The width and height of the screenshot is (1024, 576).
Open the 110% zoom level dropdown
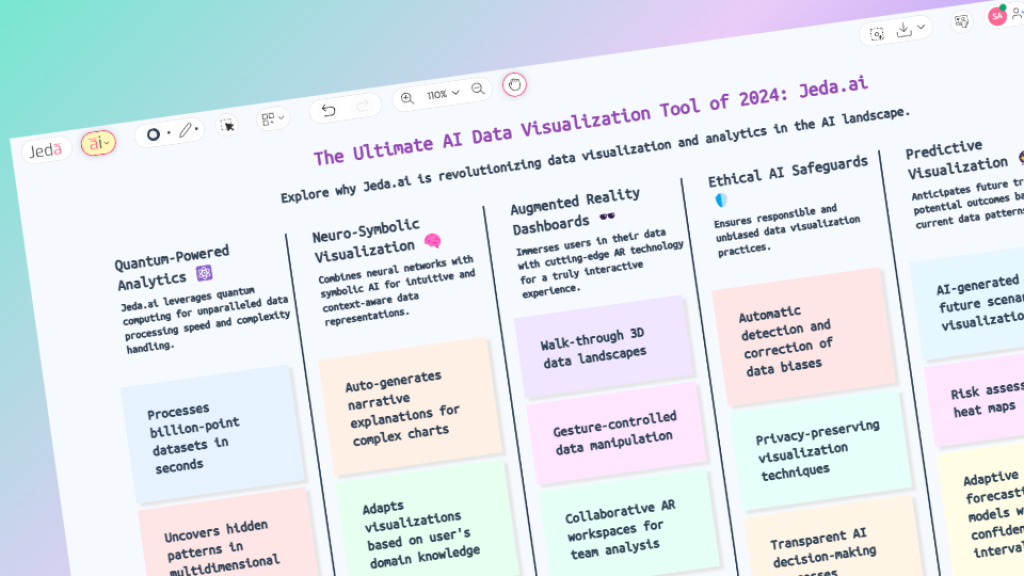point(442,94)
